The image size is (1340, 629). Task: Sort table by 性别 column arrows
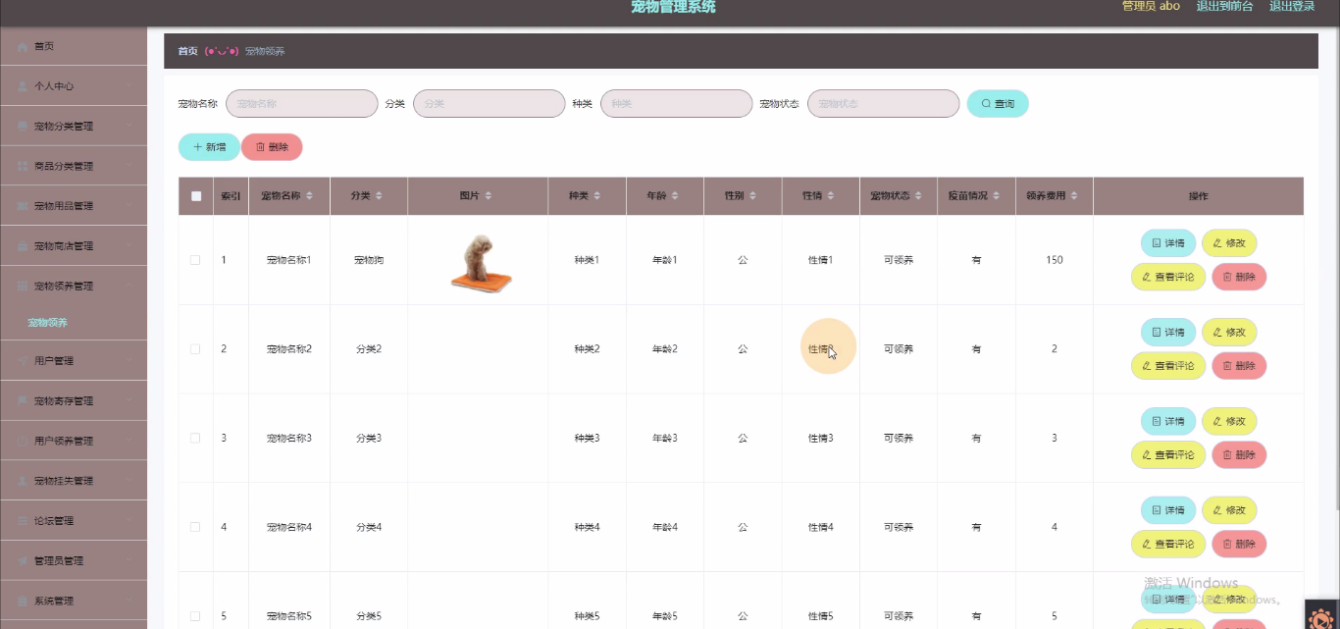pos(753,196)
